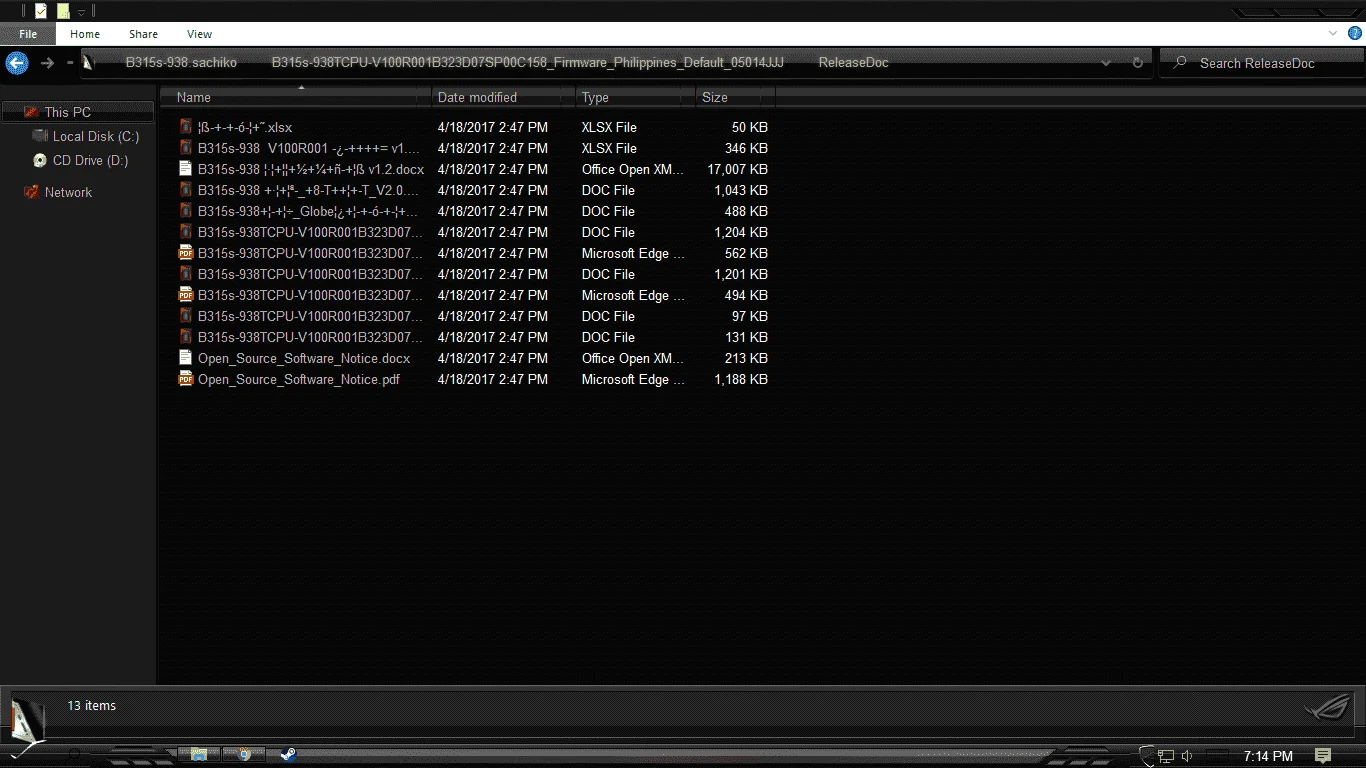Open the address bar history dropdown
The height and width of the screenshot is (768, 1366).
pyautogui.click(x=1106, y=63)
